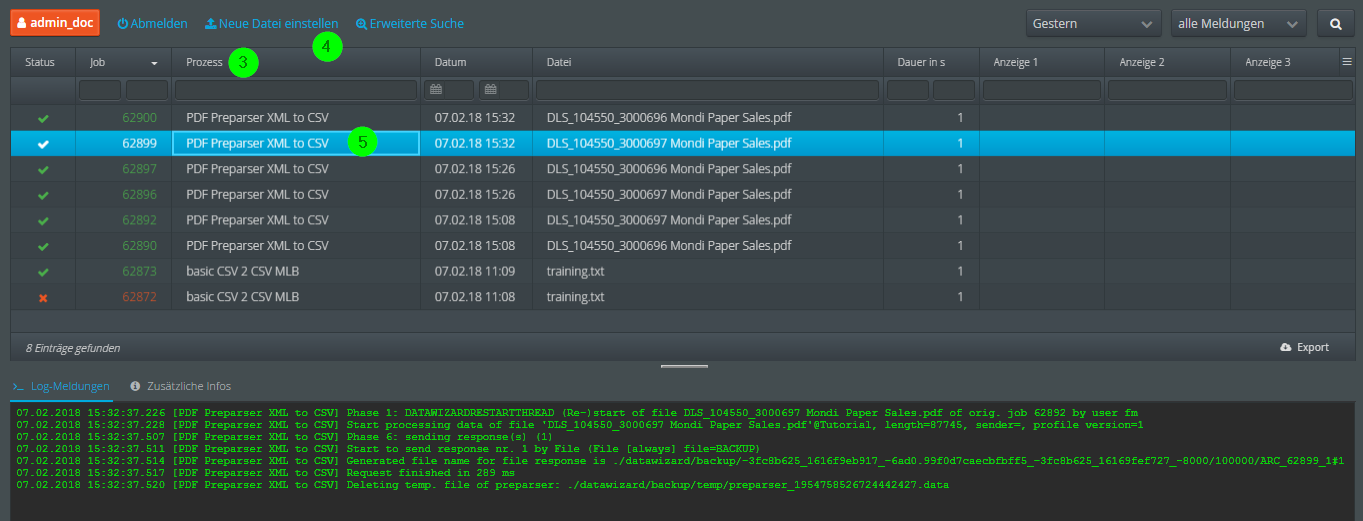Viewport: 1363px width, 521px height.
Task: Select job number 62873
Action: pyautogui.click(x=140, y=271)
